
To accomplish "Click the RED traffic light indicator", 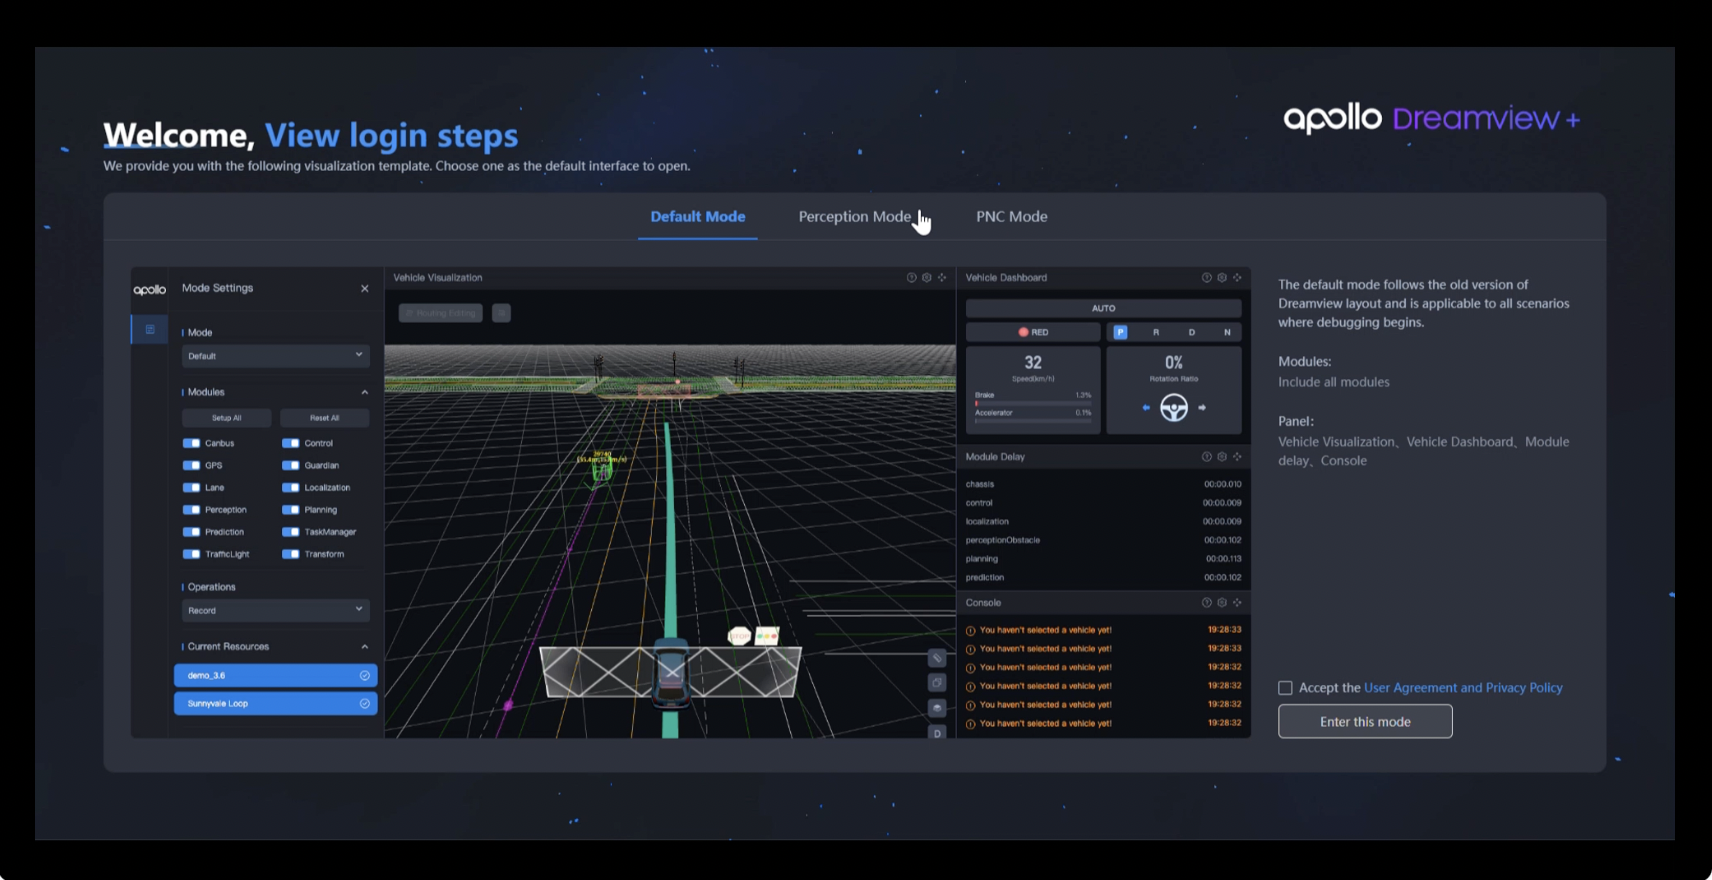I will pyautogui.click(x=1033, y=332).
